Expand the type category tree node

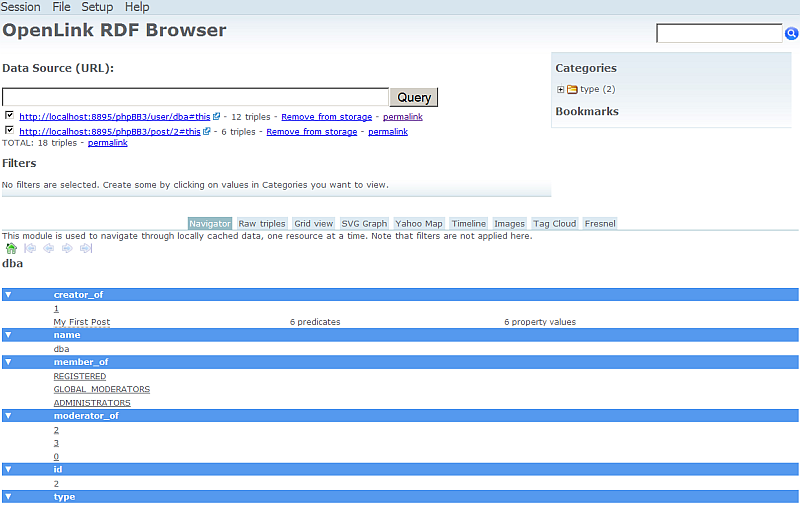tap(560, 90)
